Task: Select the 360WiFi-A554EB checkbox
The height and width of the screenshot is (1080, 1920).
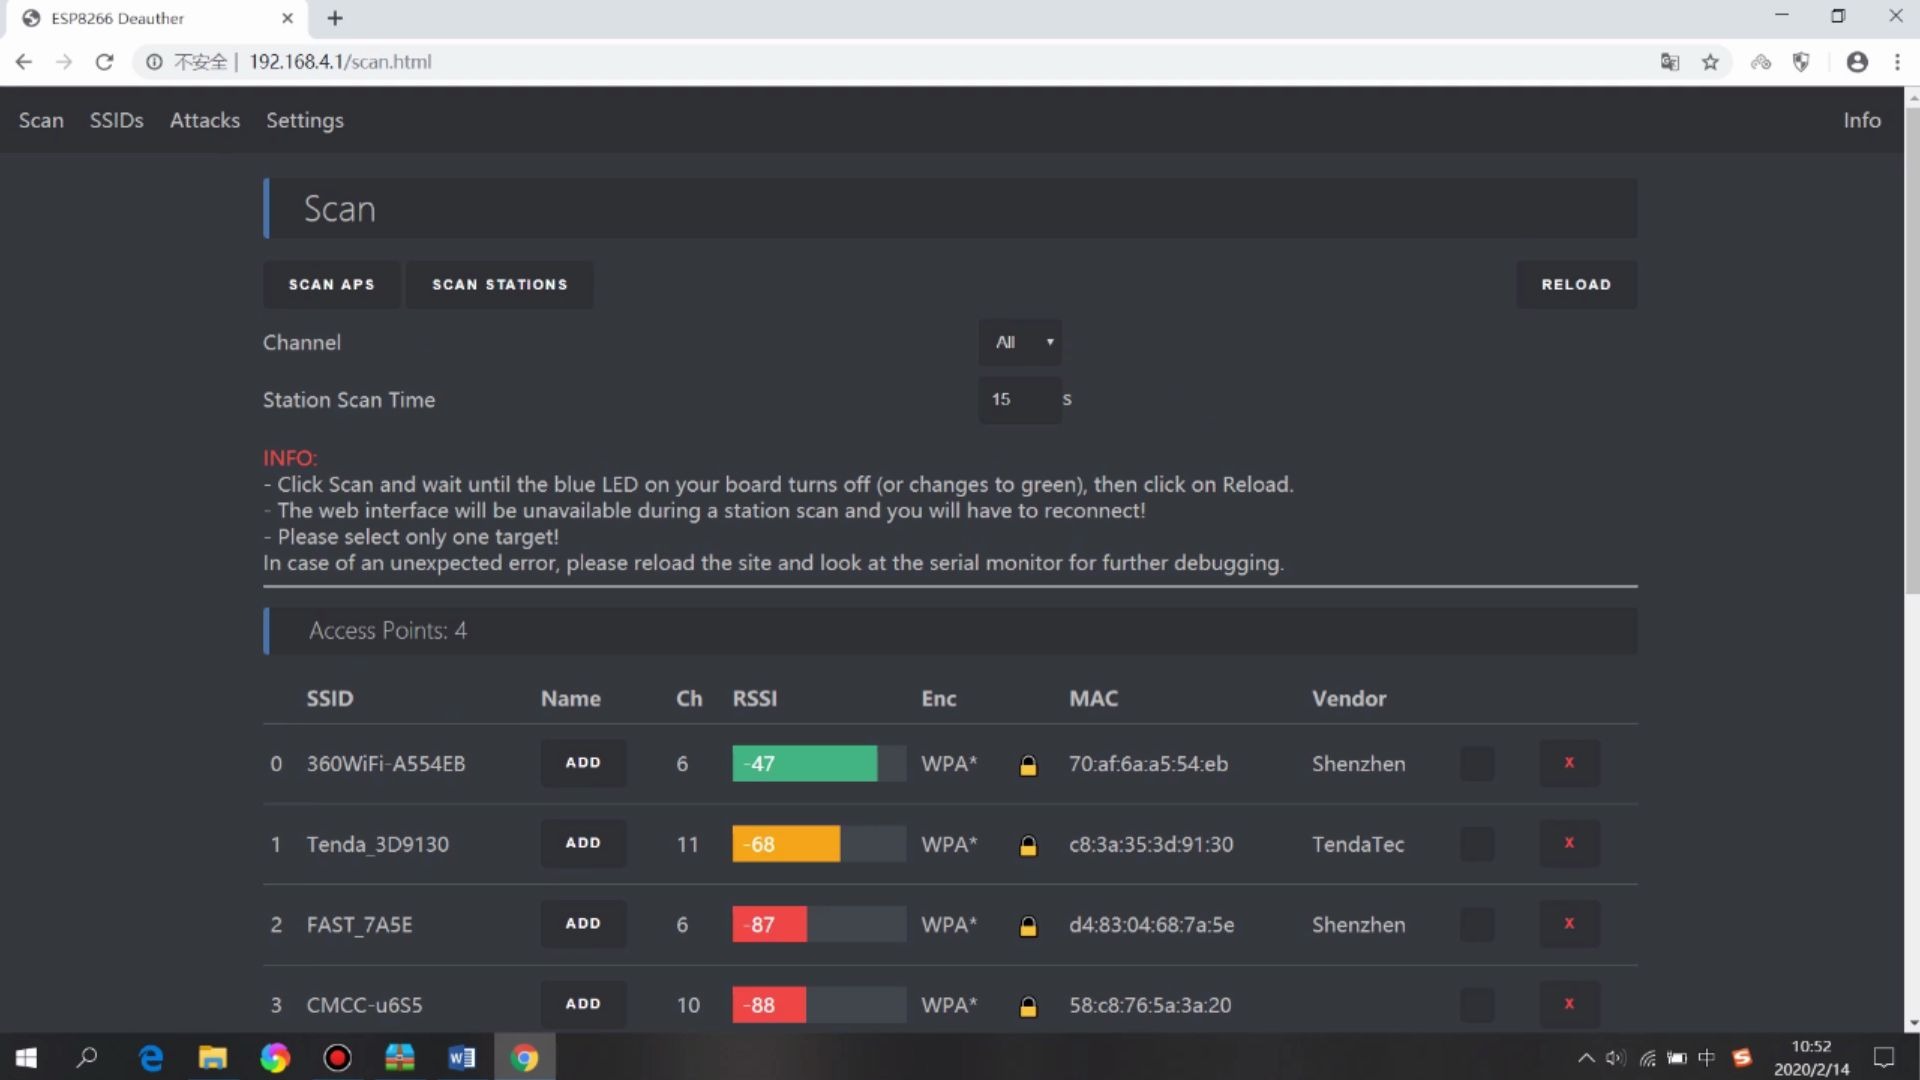Action: (1477, 763)
